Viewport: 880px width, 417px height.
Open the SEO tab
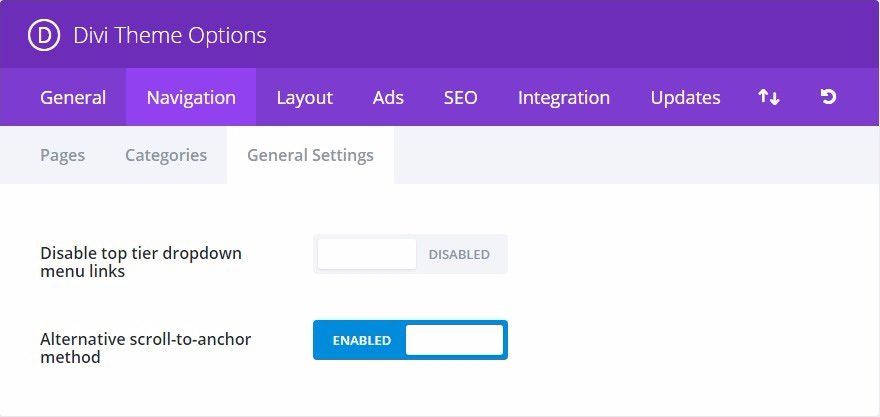(x=461, y=97)
